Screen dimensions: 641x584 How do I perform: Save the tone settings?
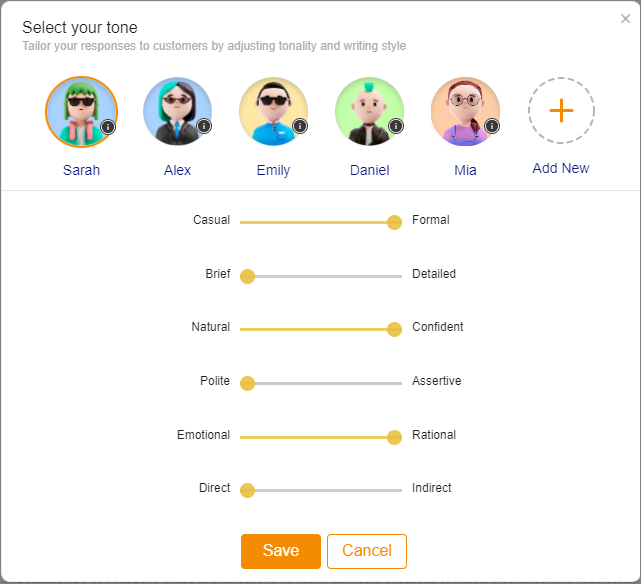click(281, 551)
